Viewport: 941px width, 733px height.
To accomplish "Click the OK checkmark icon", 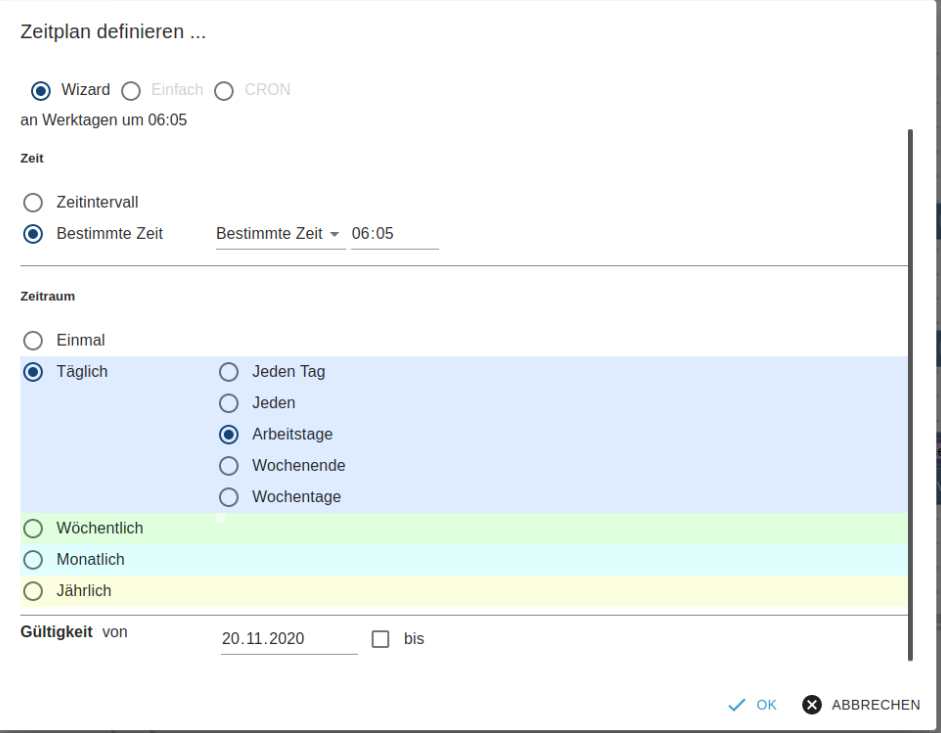I will [x=736, y=705].
